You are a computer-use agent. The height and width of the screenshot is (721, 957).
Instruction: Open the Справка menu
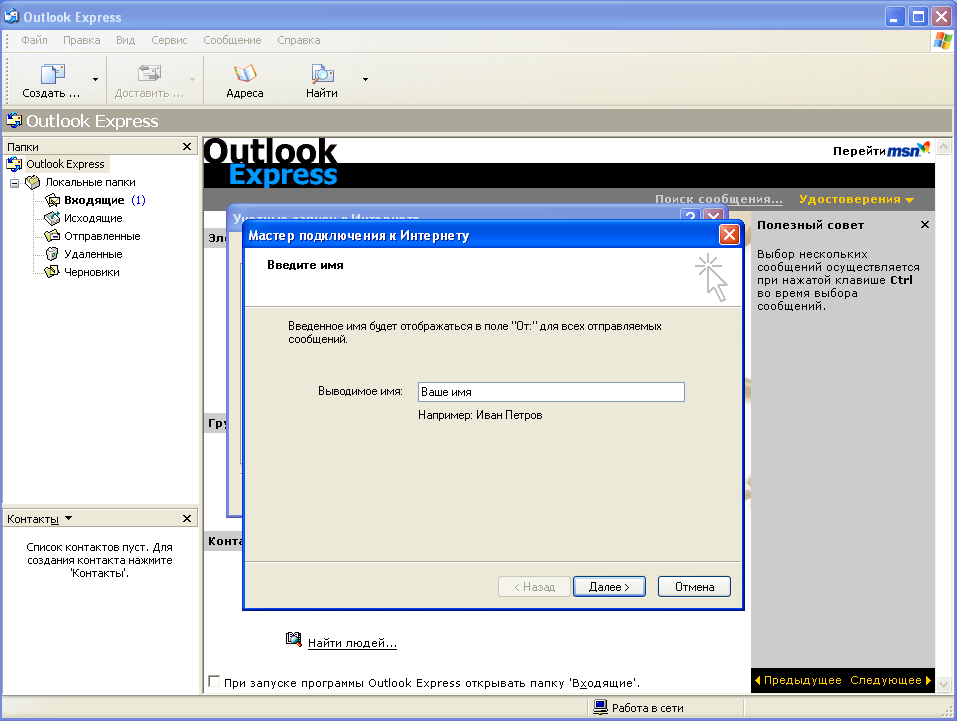click(298, 40)
